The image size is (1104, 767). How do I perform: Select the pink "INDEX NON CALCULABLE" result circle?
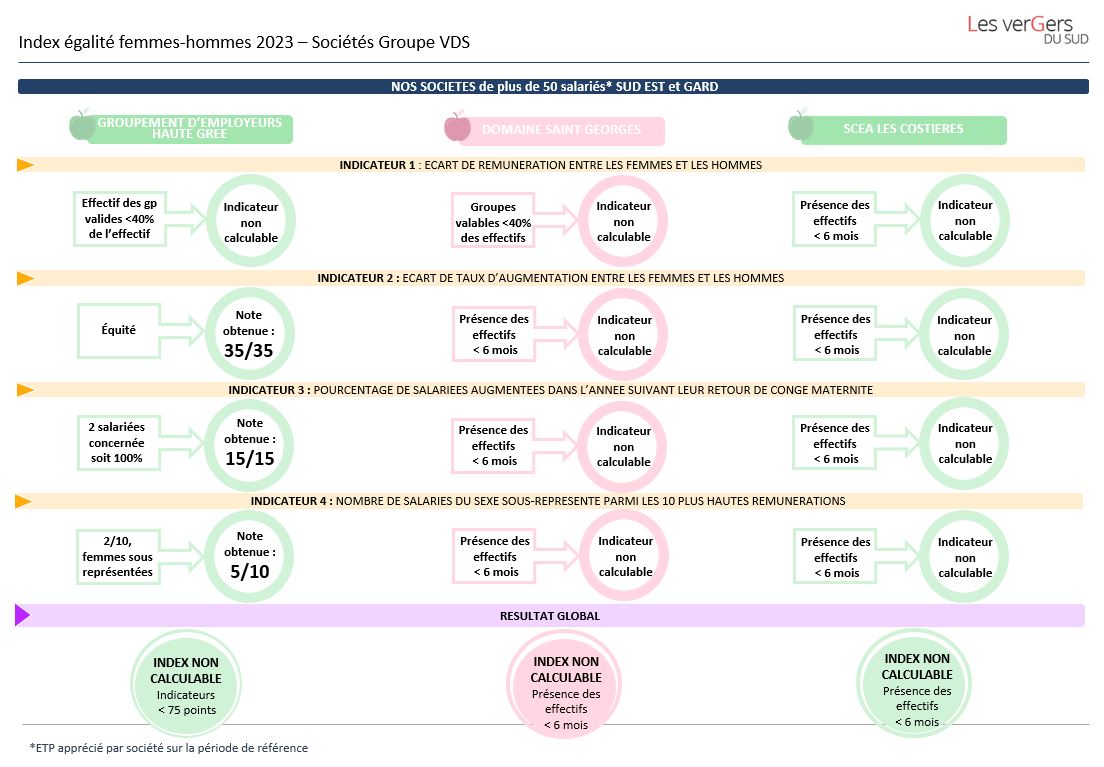point(565,685)
